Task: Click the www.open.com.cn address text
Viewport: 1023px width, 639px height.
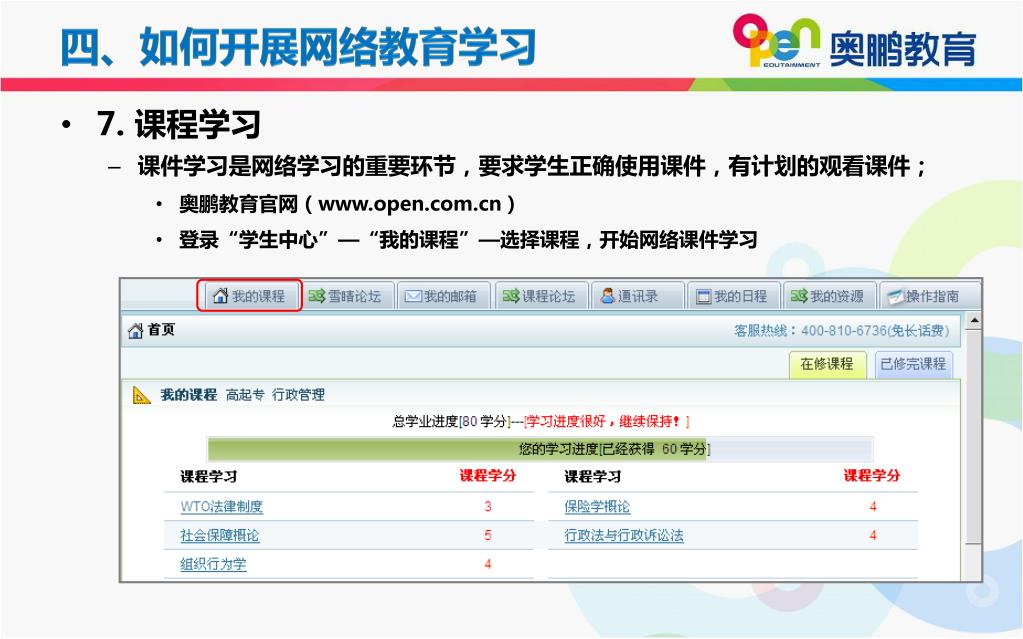Action: click(x=410, y=204)
